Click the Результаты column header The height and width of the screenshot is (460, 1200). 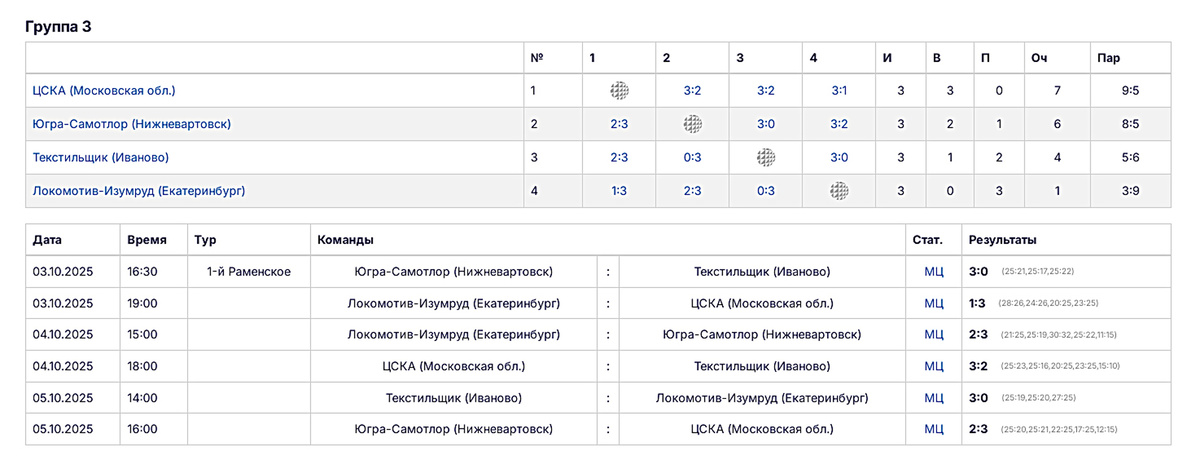coord(1002,240)
